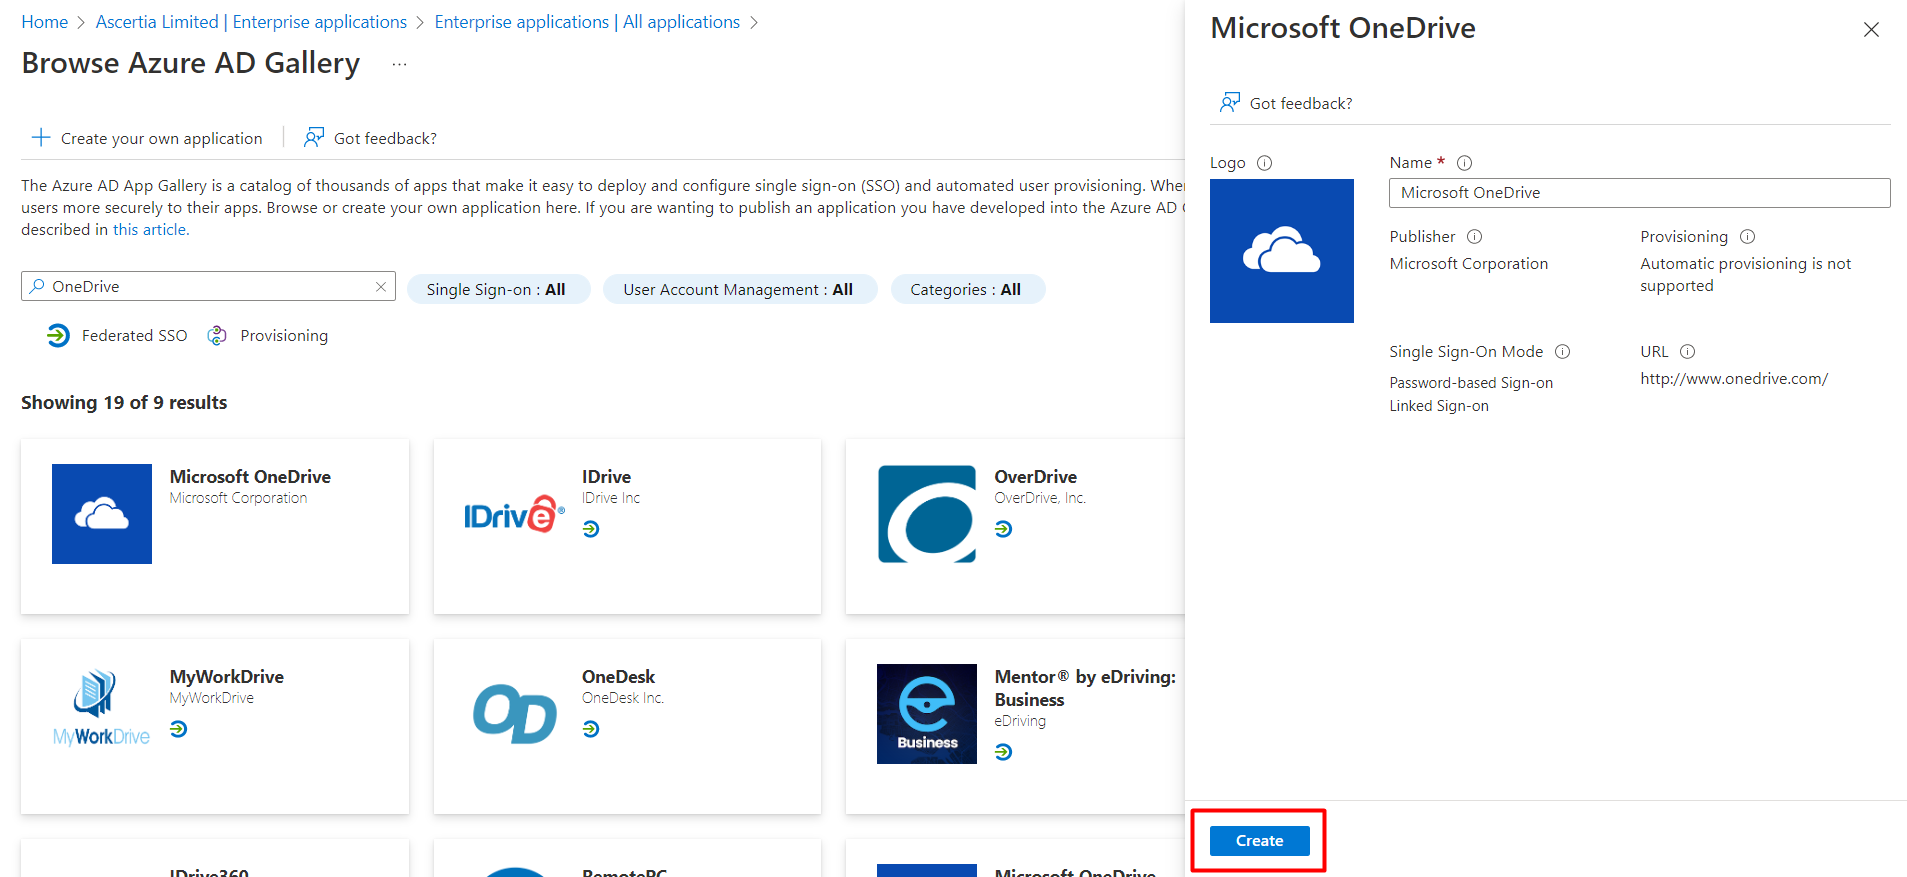1907x877 pixels.
Task: Open Got feedback in OneDrive panel
Action: (1286, 103)
